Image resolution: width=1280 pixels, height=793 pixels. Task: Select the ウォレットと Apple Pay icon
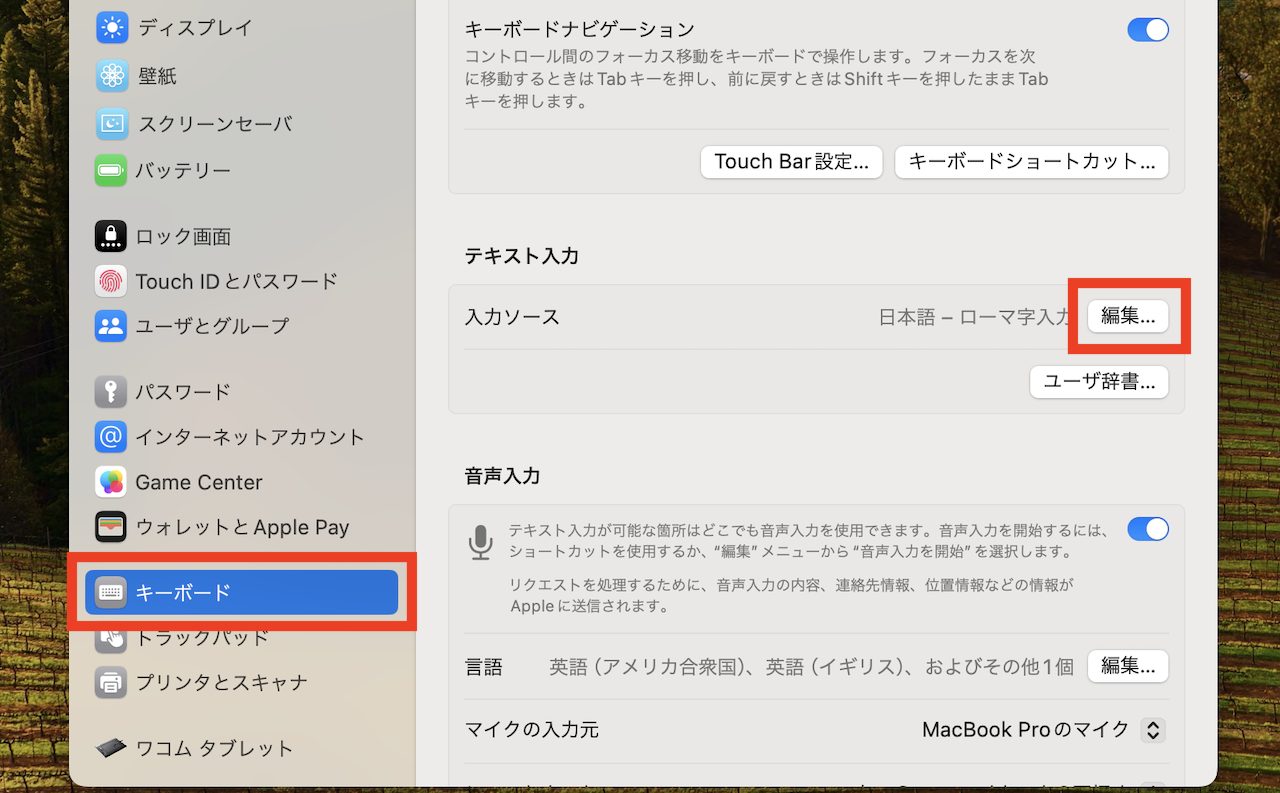111,527
